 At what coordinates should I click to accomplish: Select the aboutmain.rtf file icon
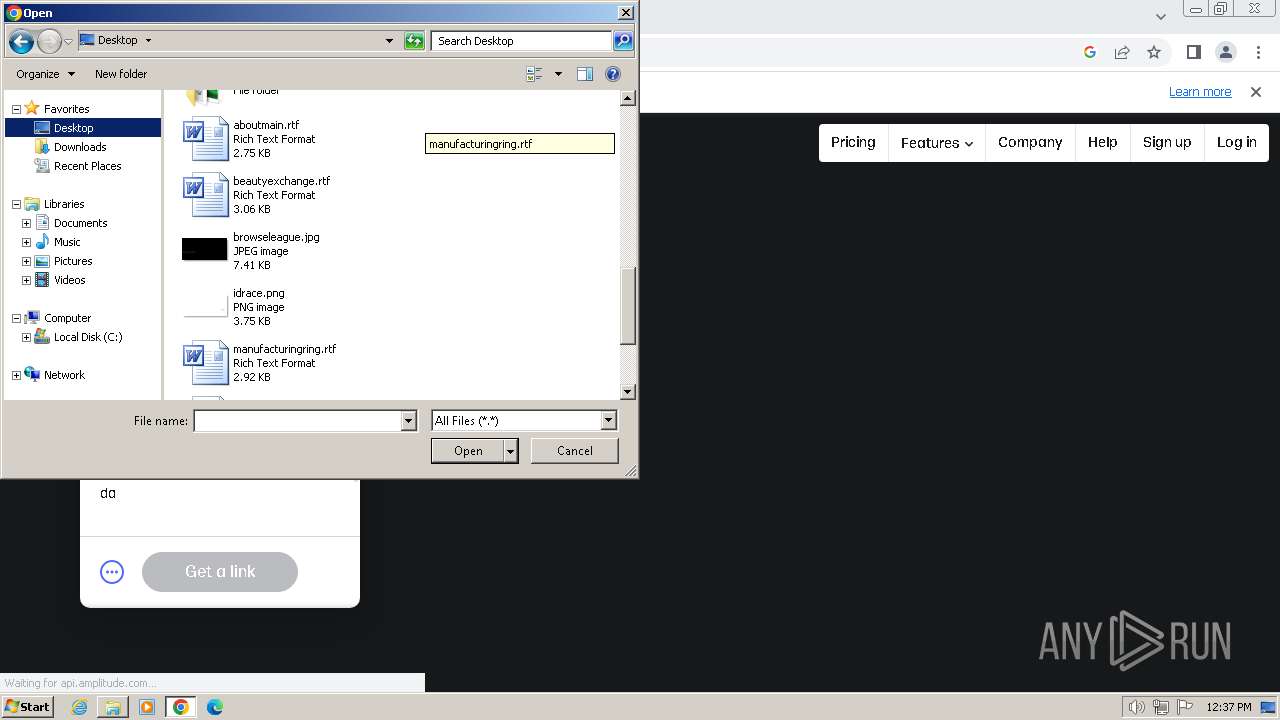coord(206,139)
